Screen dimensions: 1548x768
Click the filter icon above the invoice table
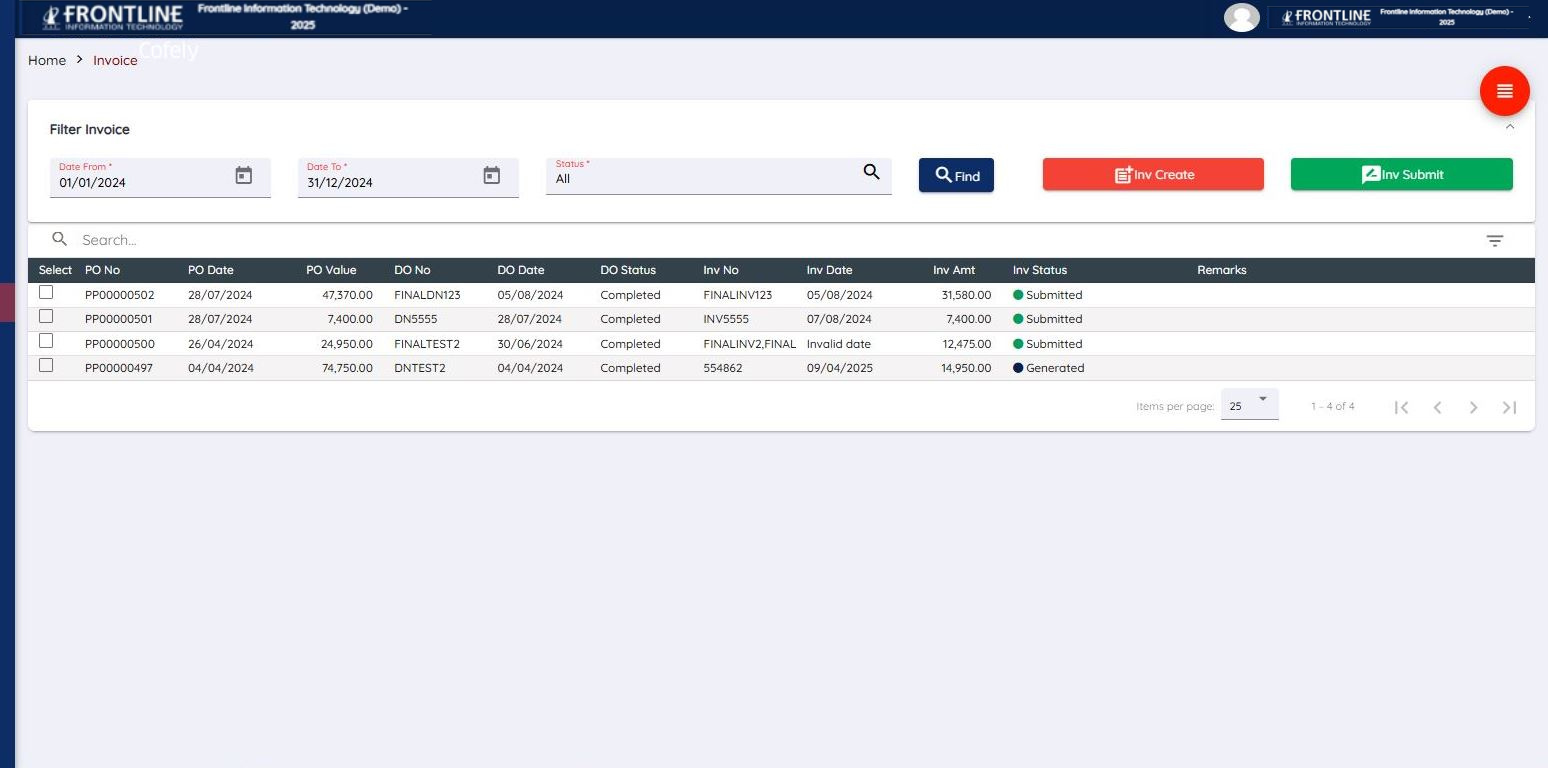click(1494, 240)
